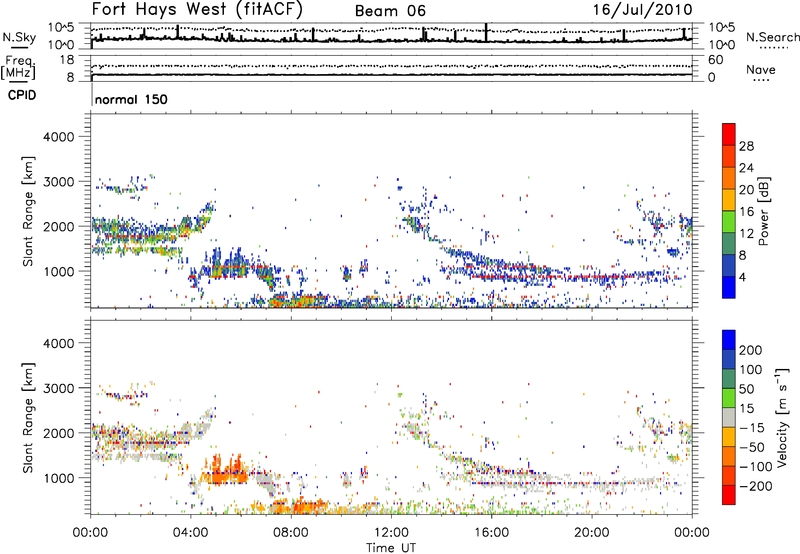Click the "N.Sky" legend label
Viewport: 800px width, 554px height.
pos(19,37)
